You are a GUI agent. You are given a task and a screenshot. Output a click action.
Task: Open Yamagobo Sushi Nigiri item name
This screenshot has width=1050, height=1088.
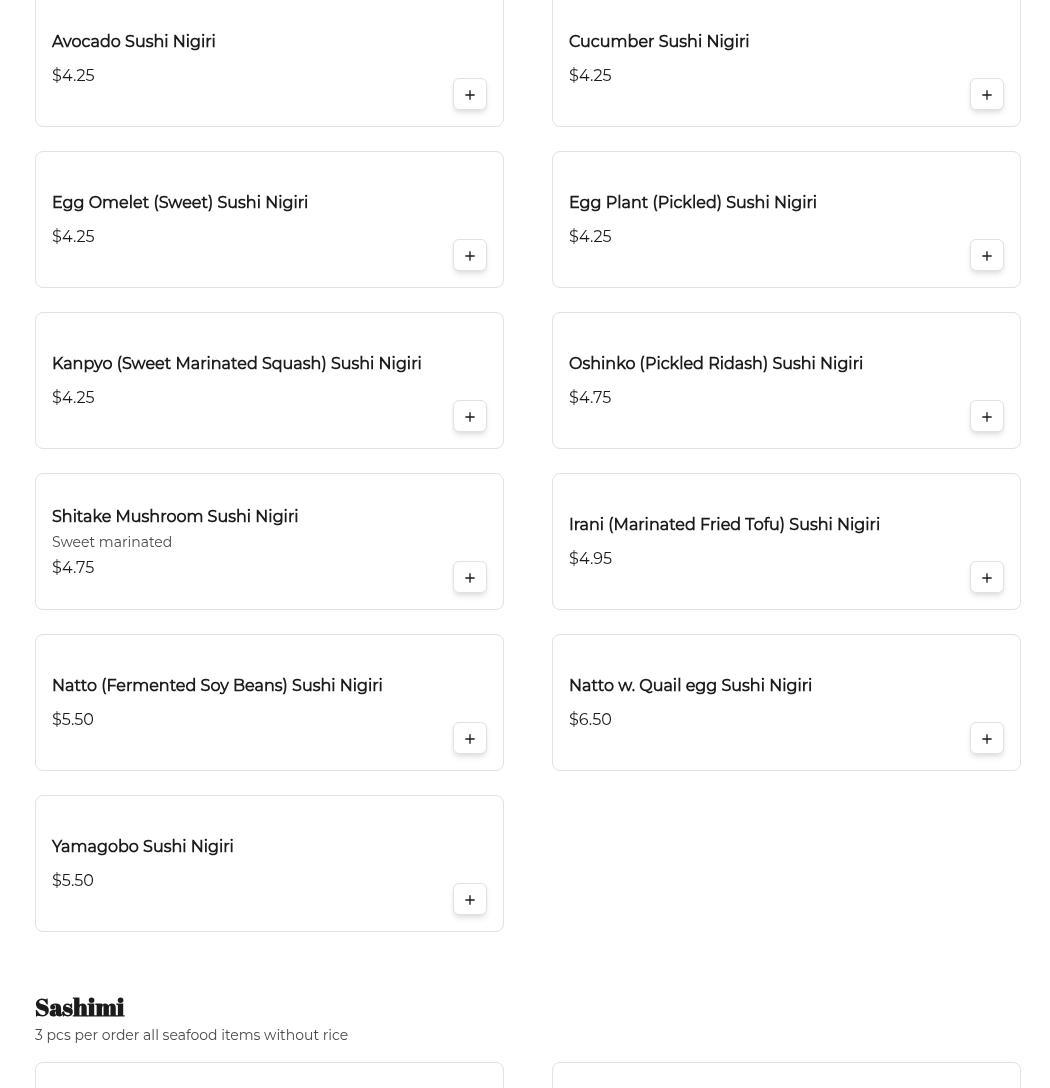click(142, 847)
